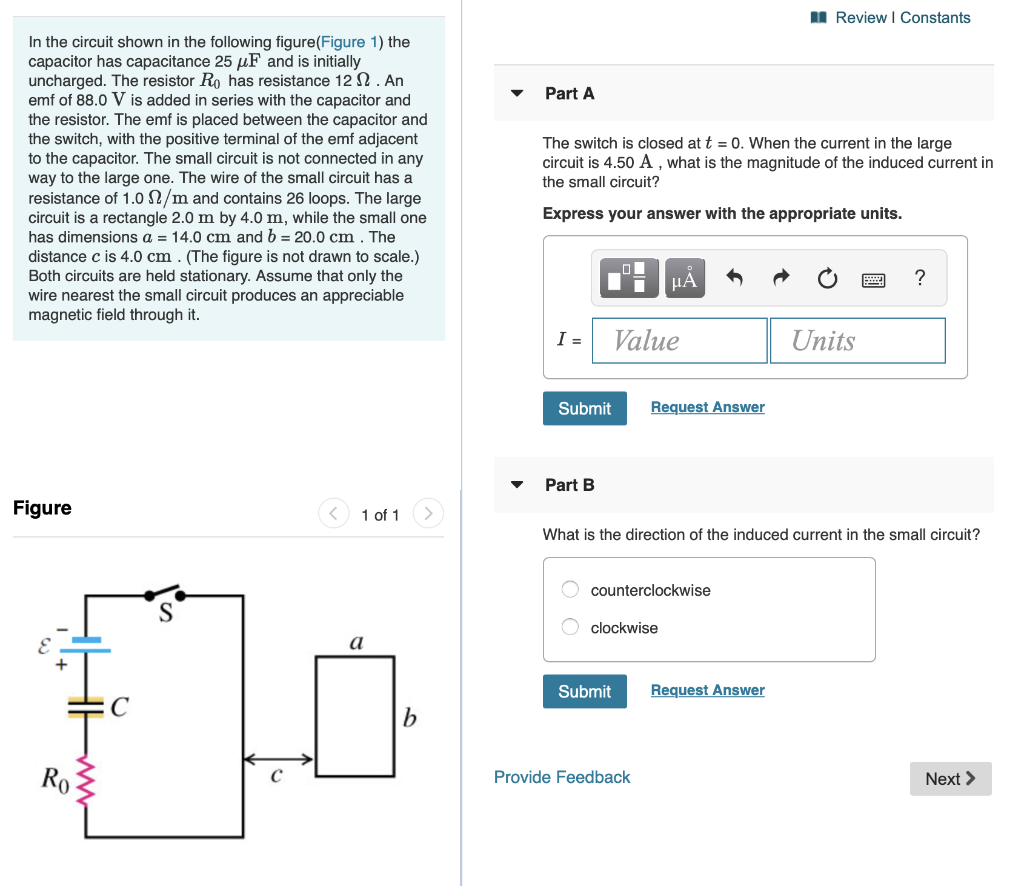Collapse the Part B section
The image size is (1024, 886).
pyautogui.click(x=517, y=484)
